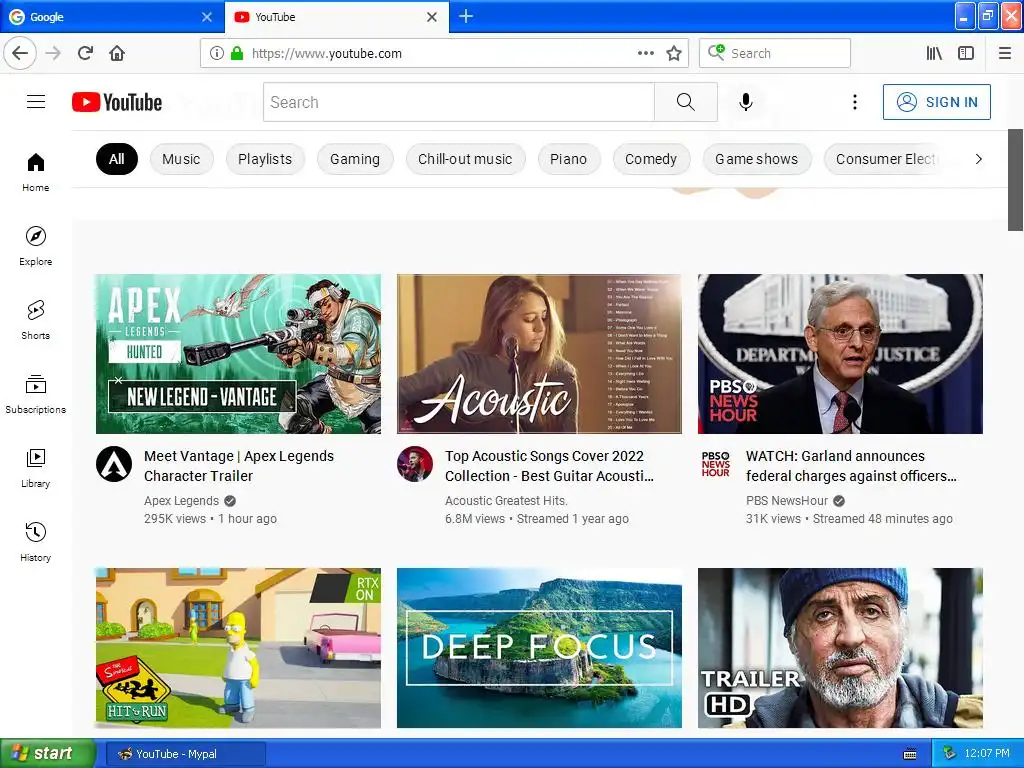Close the YouTube browser tab
Image resolution: width=1024 pixels, height=768 pixels.
(432, 17)
